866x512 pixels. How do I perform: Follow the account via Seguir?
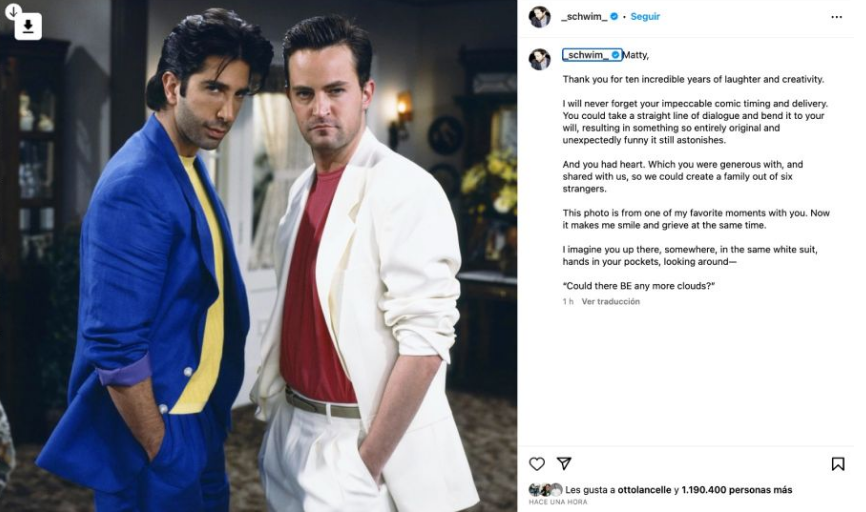645,17
